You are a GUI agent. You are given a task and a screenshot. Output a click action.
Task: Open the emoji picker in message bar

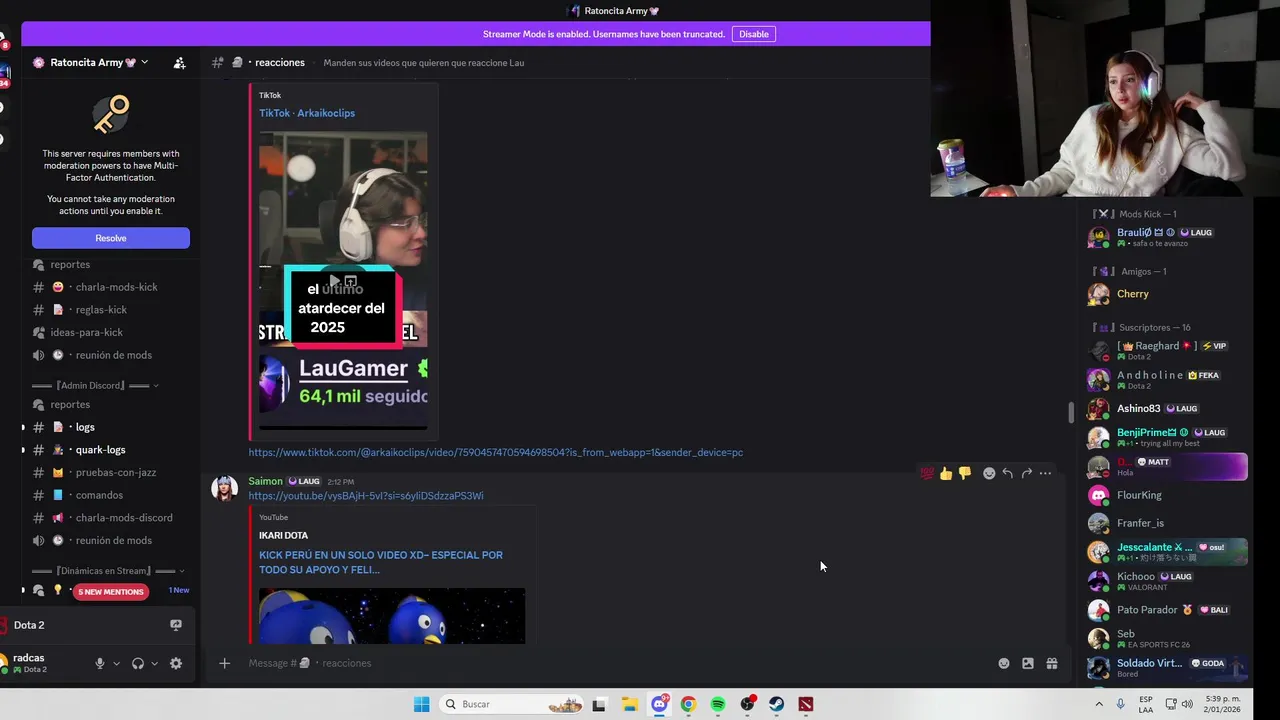[1004, 663]
